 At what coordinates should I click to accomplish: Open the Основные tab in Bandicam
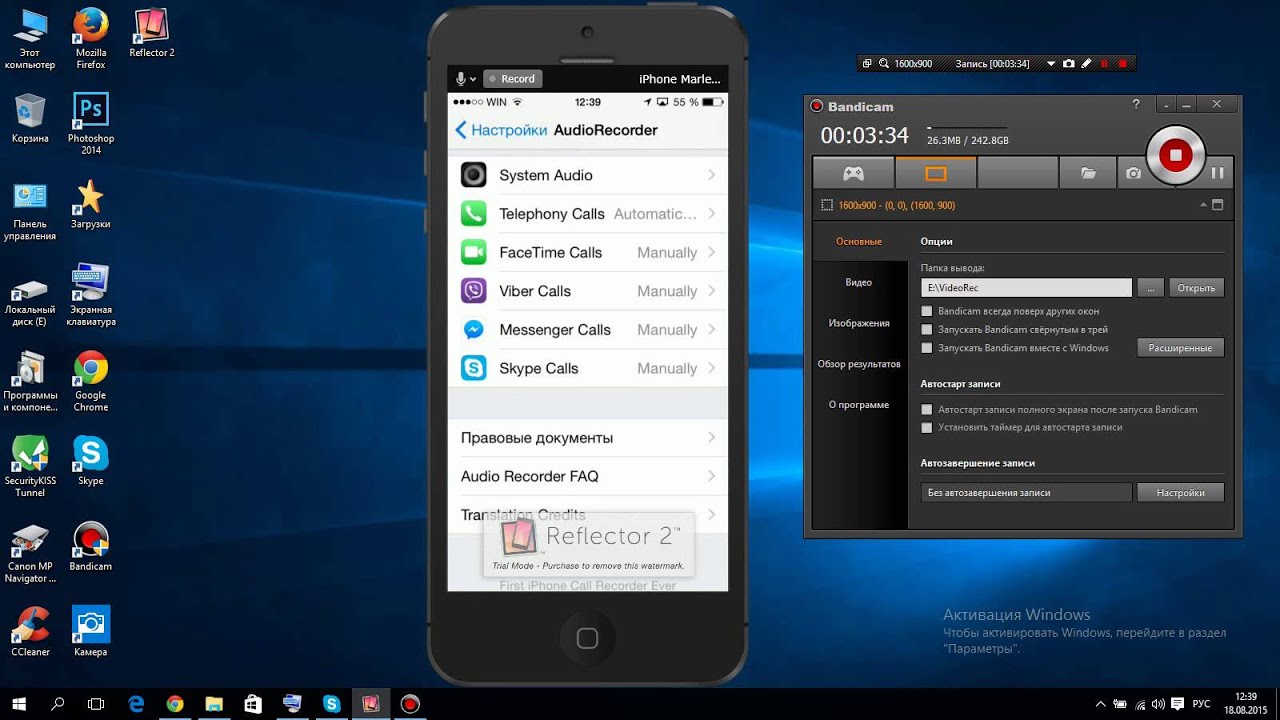coord(859,242)
